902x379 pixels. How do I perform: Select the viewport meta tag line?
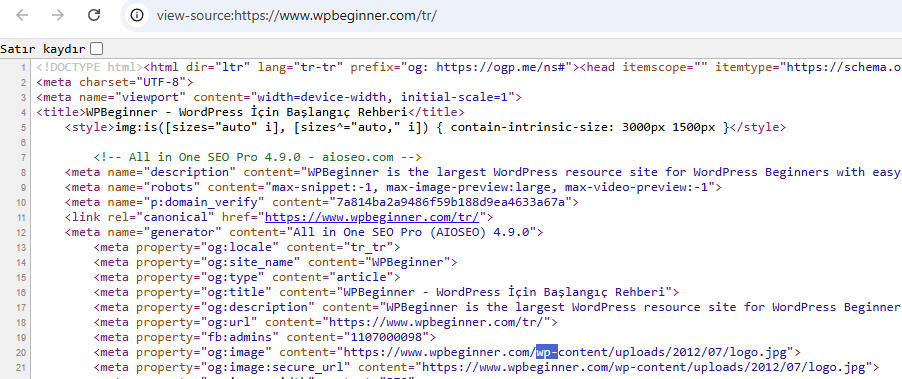pos(278,97)
